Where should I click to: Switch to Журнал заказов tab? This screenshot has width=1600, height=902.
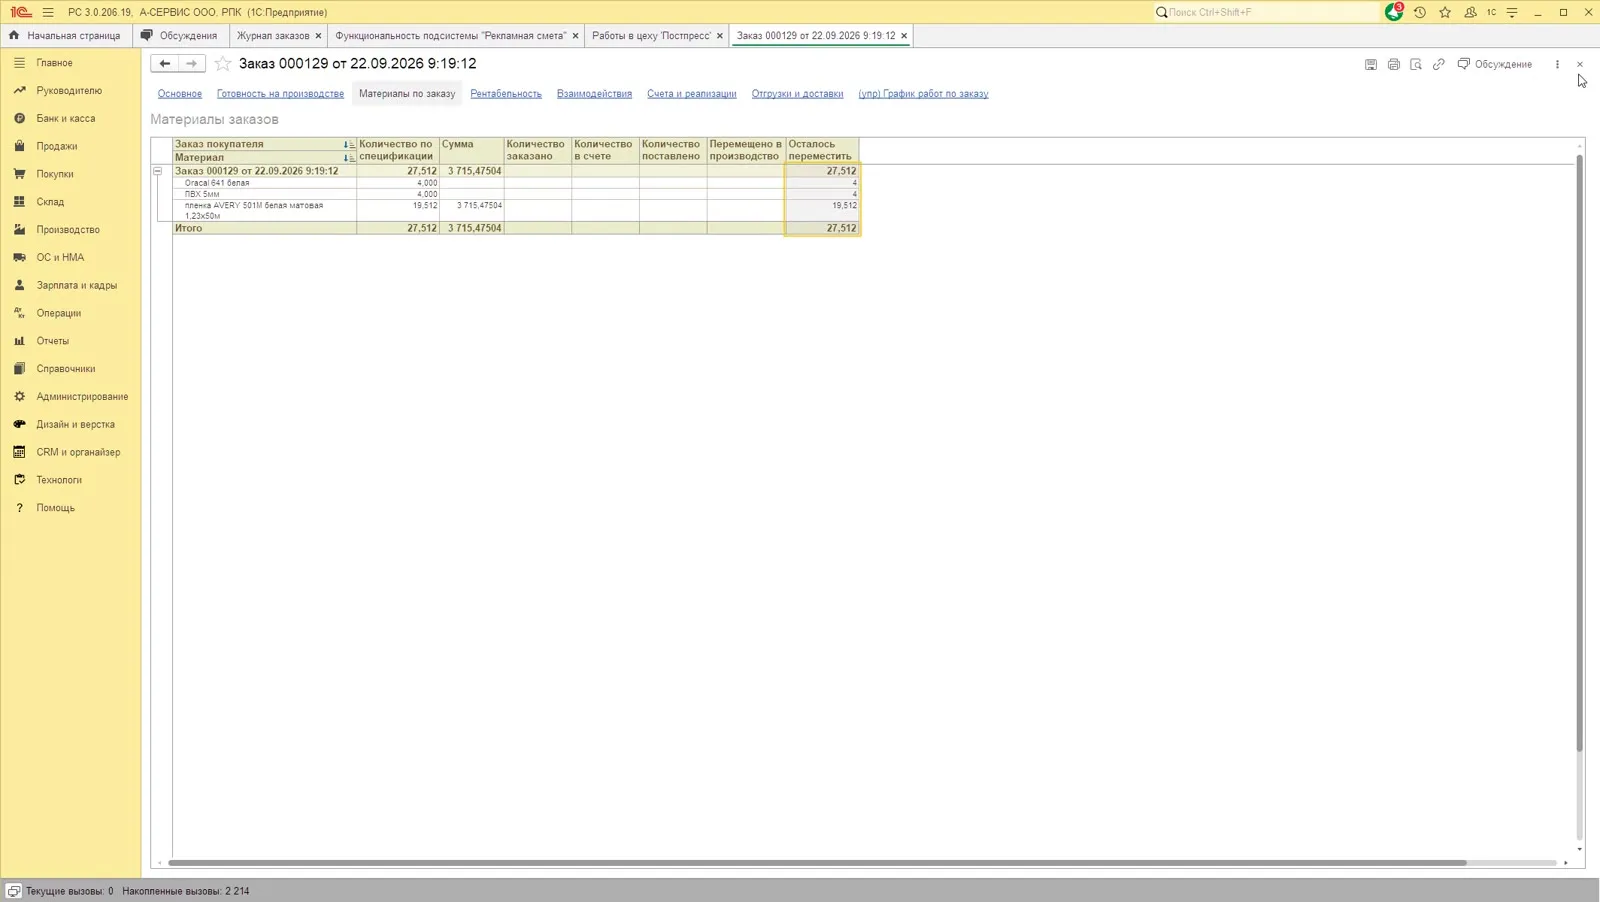pos(273,36)
